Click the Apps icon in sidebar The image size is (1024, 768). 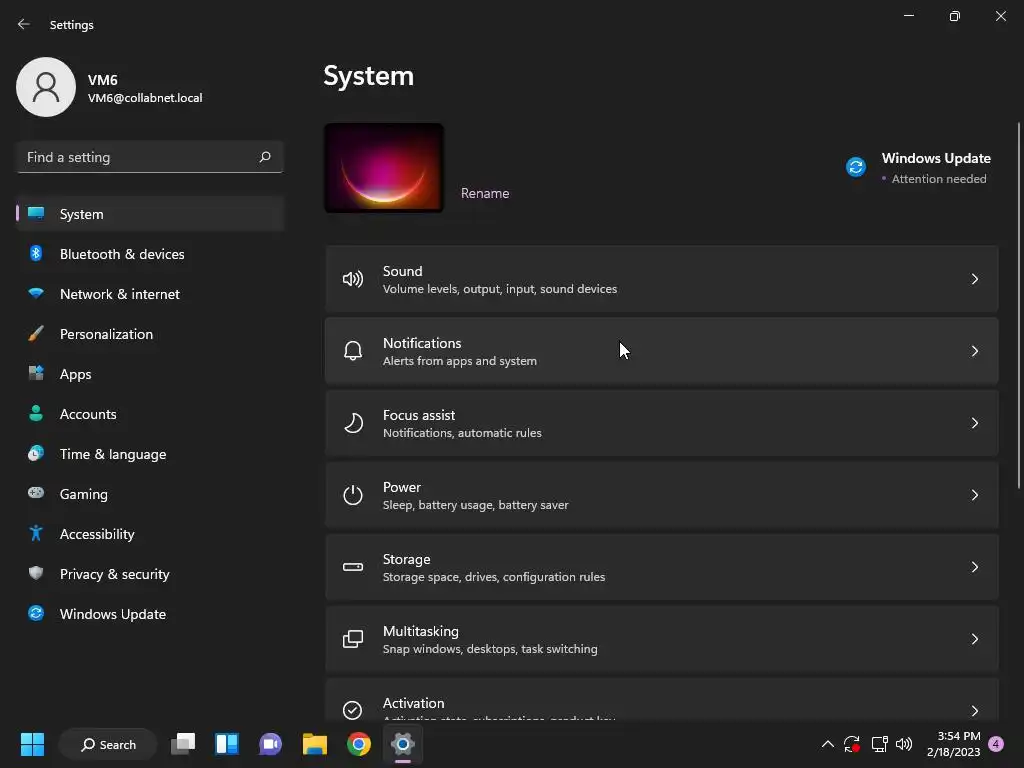36,374
